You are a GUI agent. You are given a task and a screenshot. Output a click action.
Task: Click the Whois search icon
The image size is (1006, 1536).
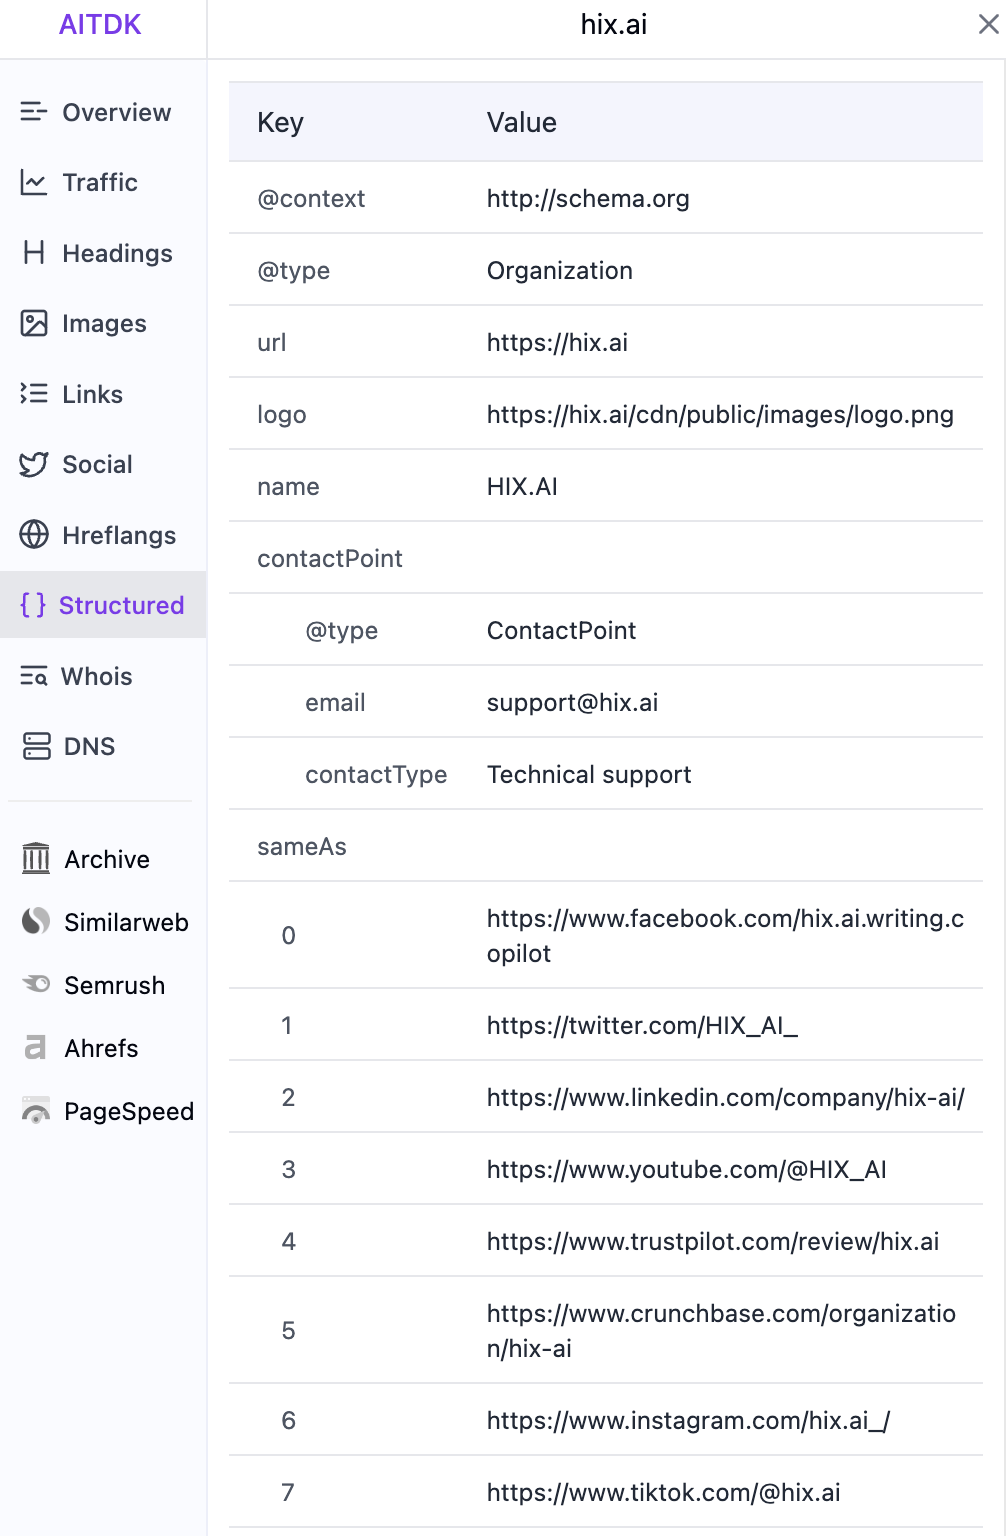pos(34,676)
